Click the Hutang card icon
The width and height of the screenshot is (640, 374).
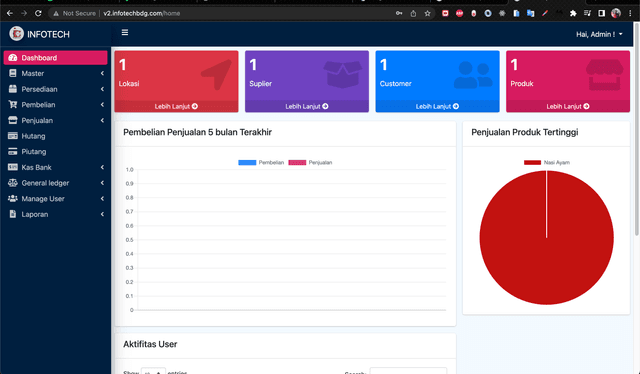tap(13, 136)
